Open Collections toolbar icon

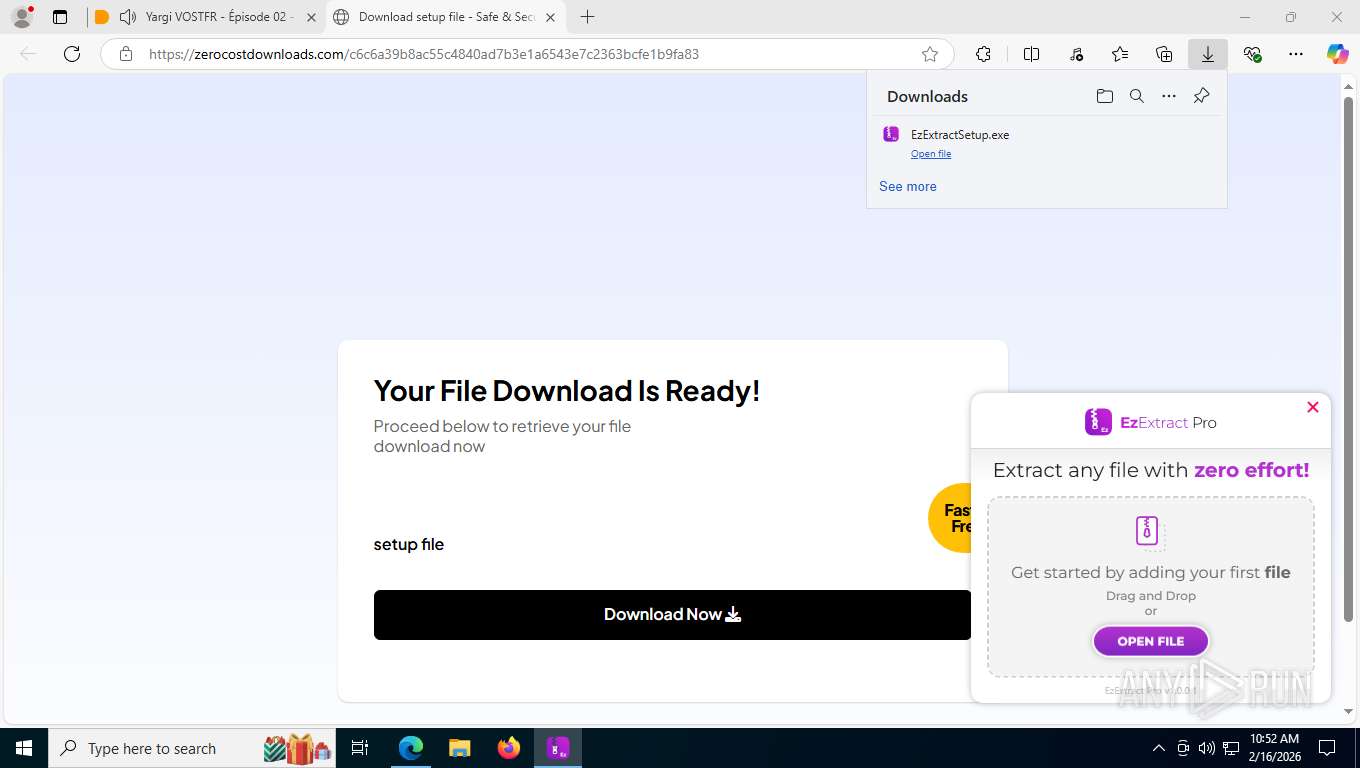pyautogui.click(x=1164, y=54)
